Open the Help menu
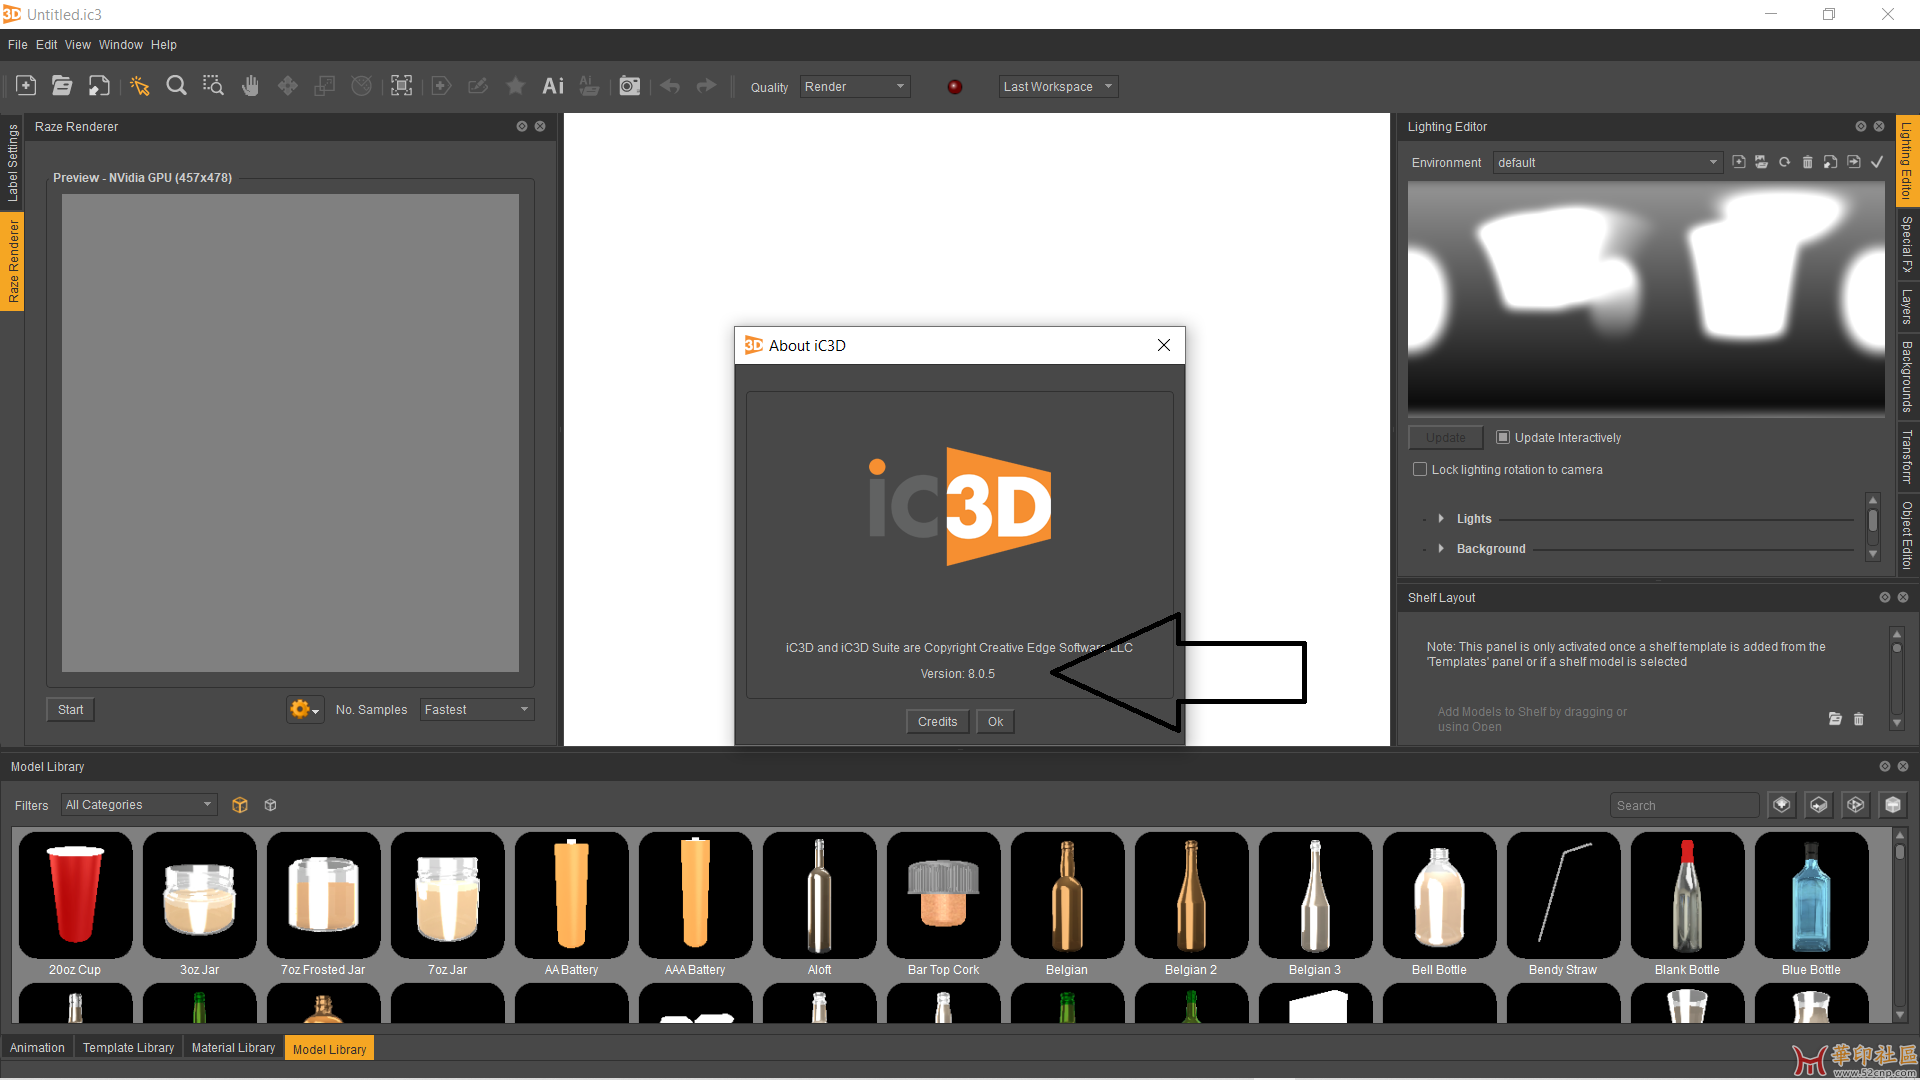 (x=164, y=45)
